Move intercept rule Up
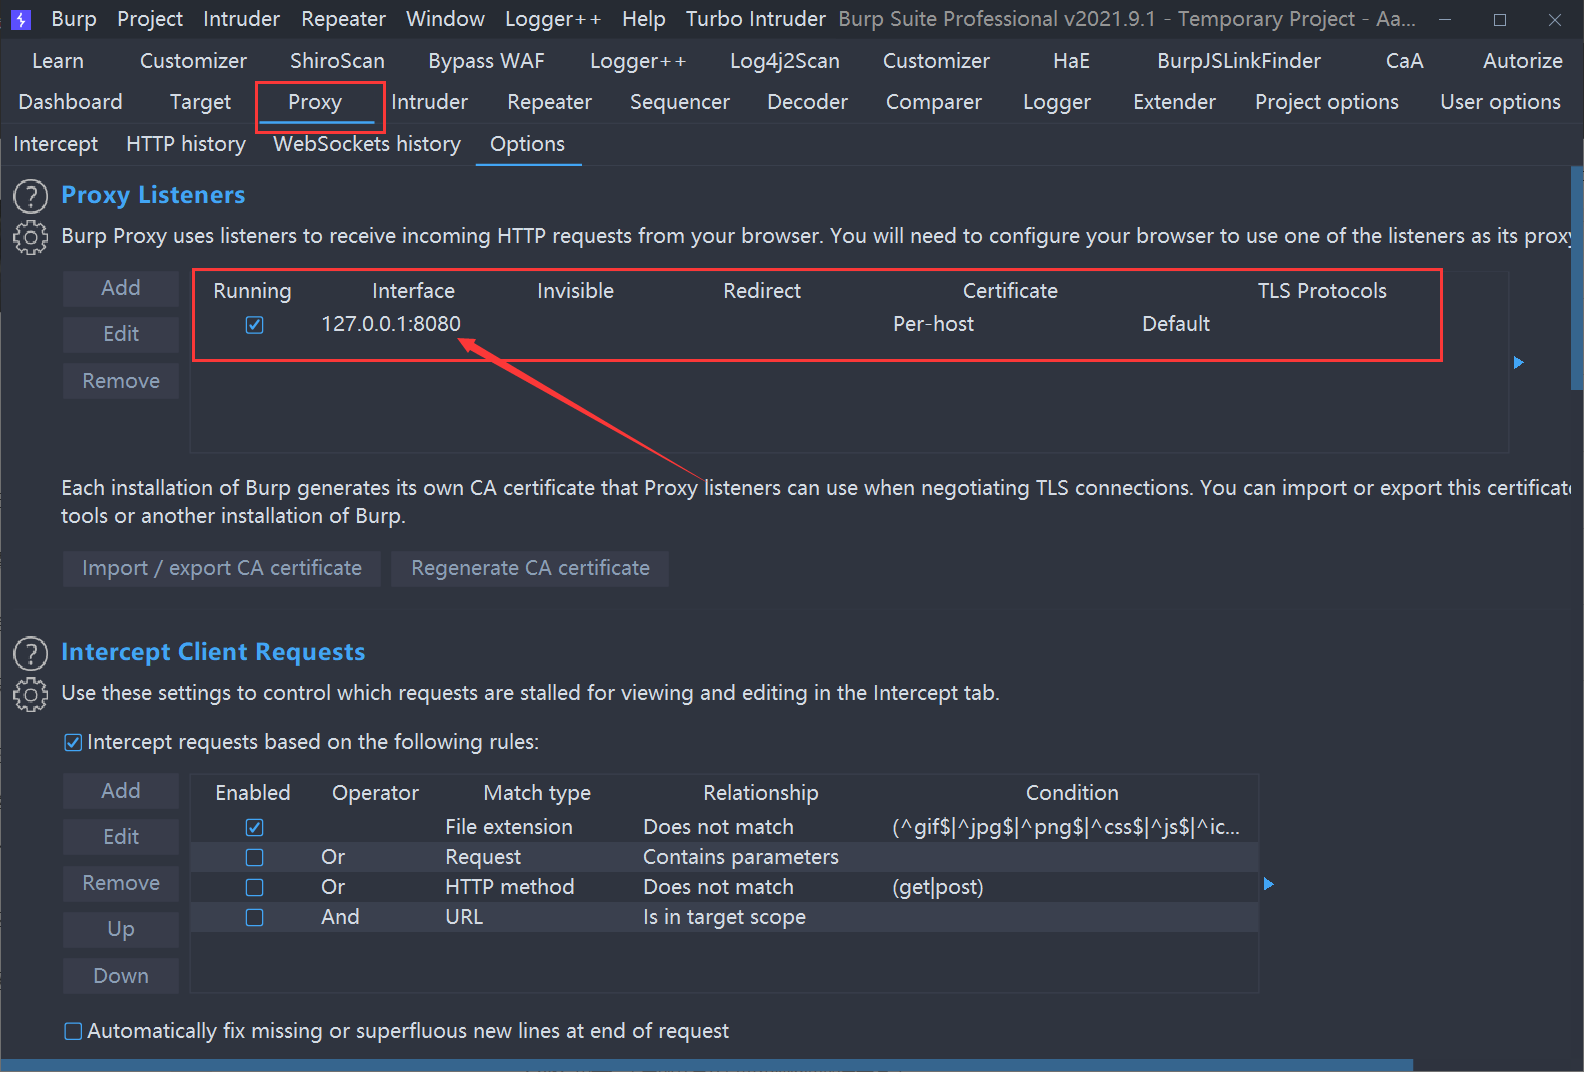Viewport: 1584px width, 1072px height. click(121, 929)
